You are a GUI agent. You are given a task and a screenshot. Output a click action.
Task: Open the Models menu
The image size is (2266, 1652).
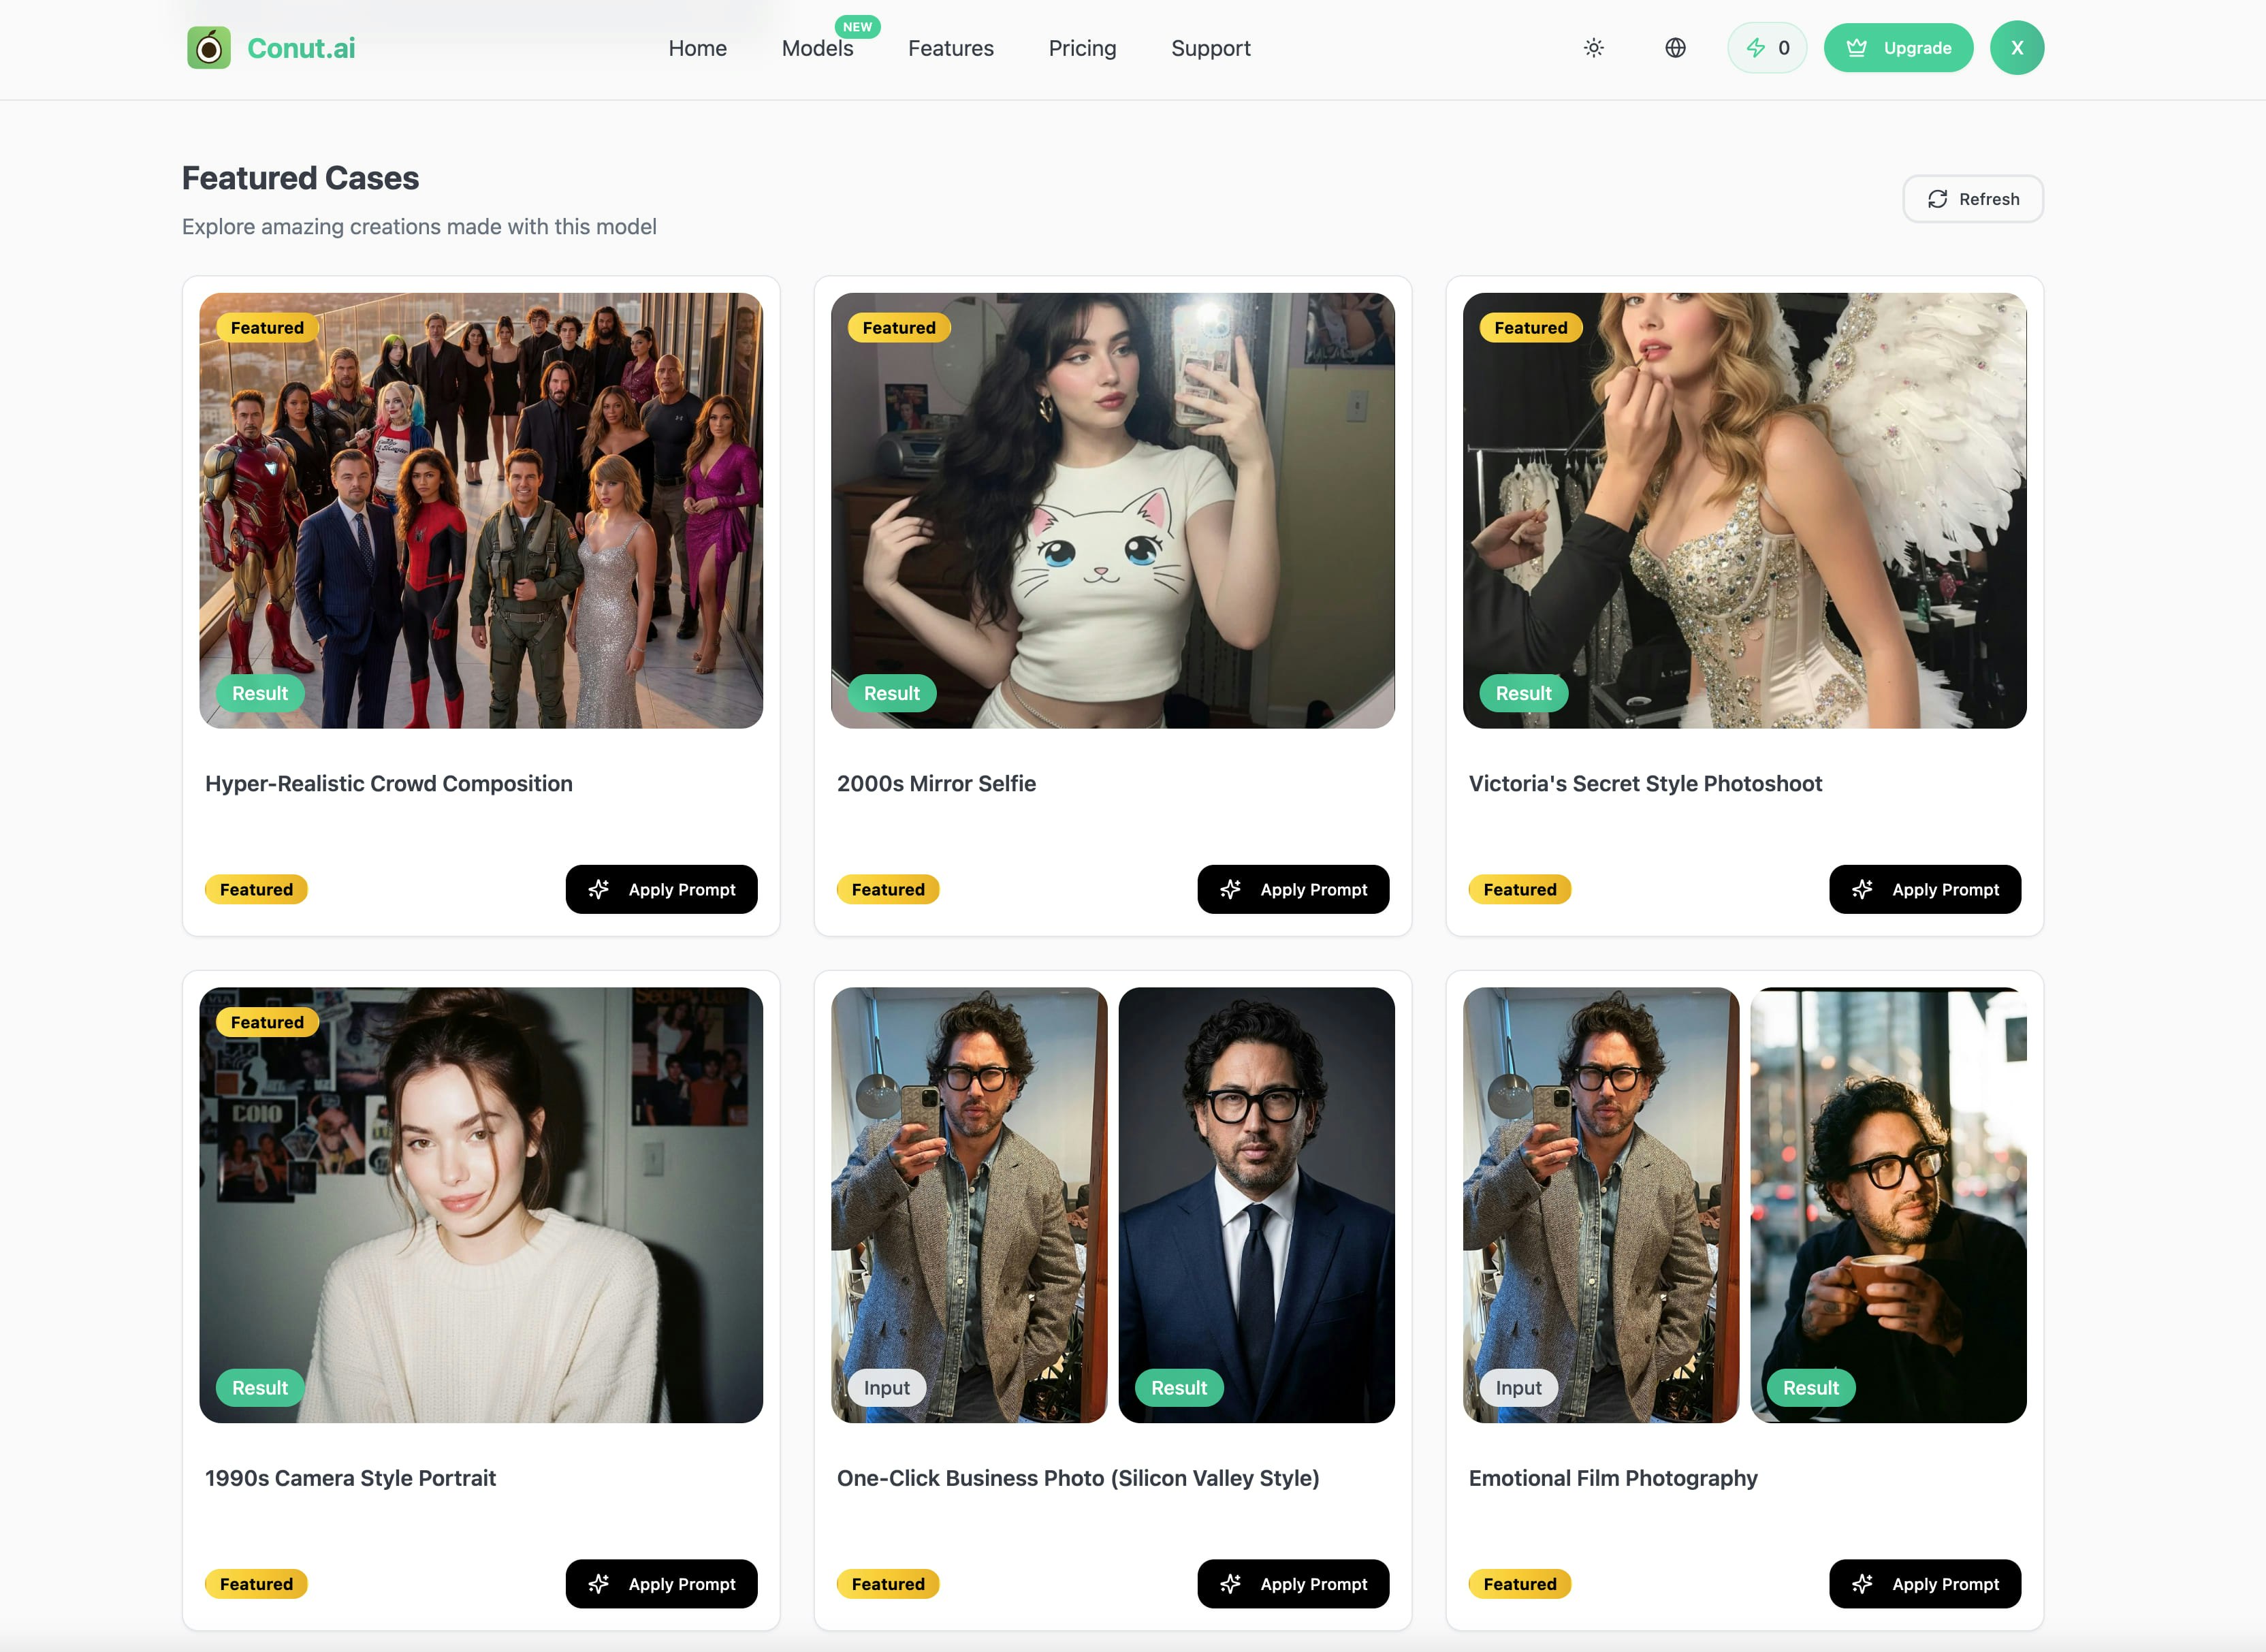[x=817, y=48]
